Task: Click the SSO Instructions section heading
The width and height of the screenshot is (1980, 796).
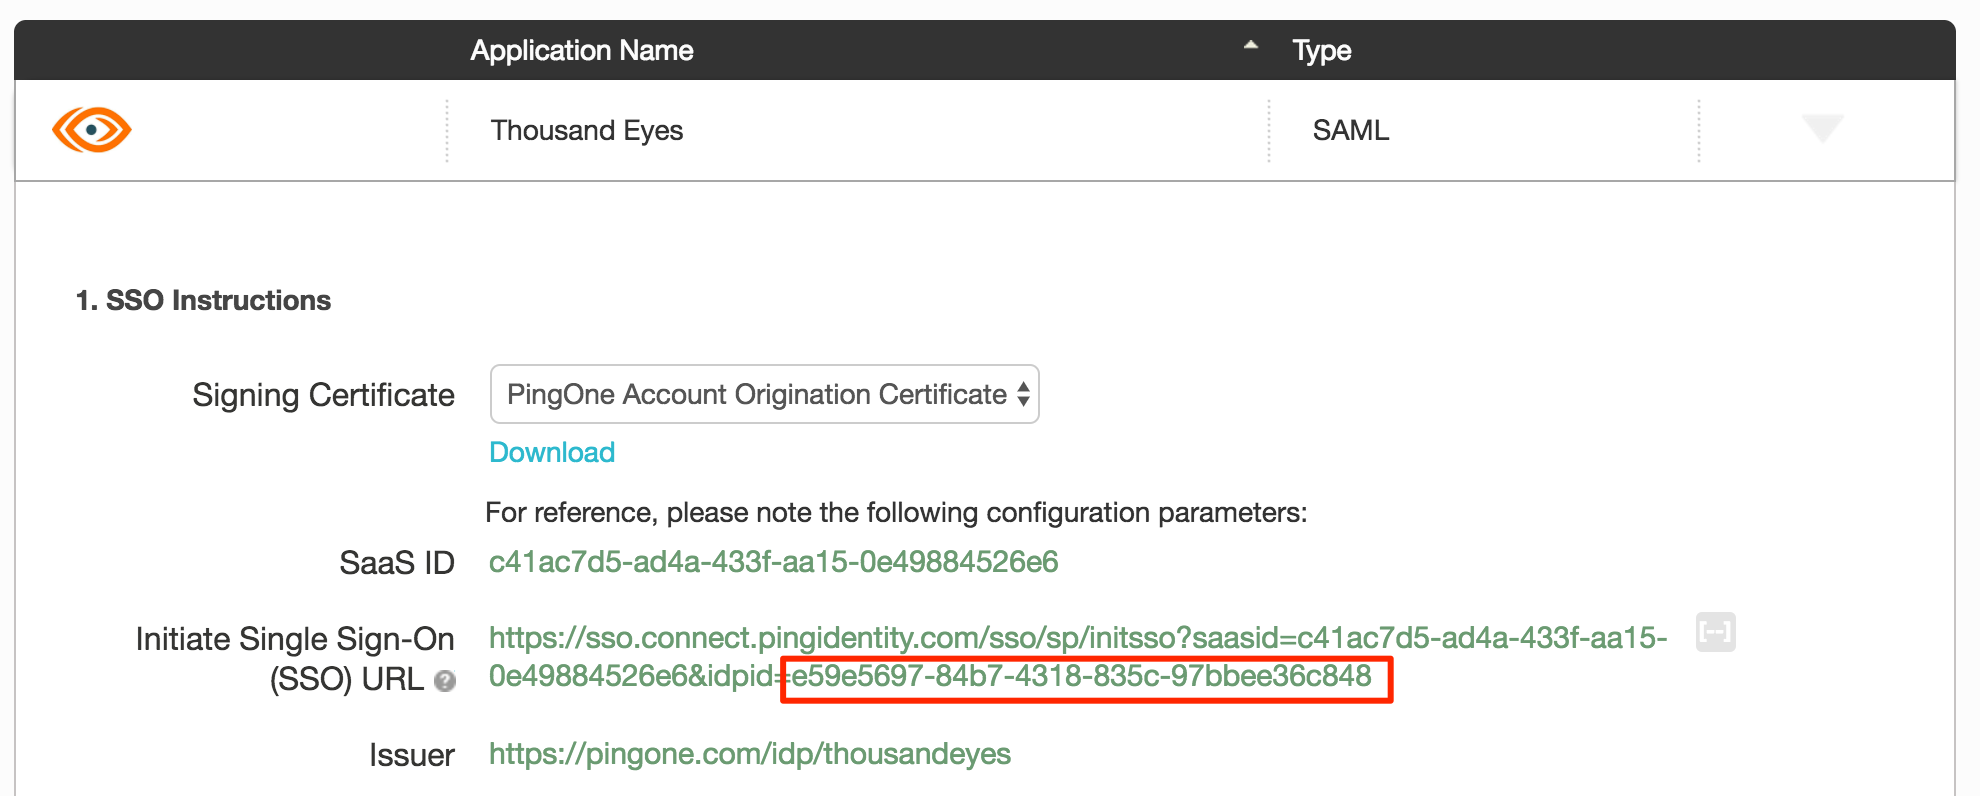Action: point(203,300)
